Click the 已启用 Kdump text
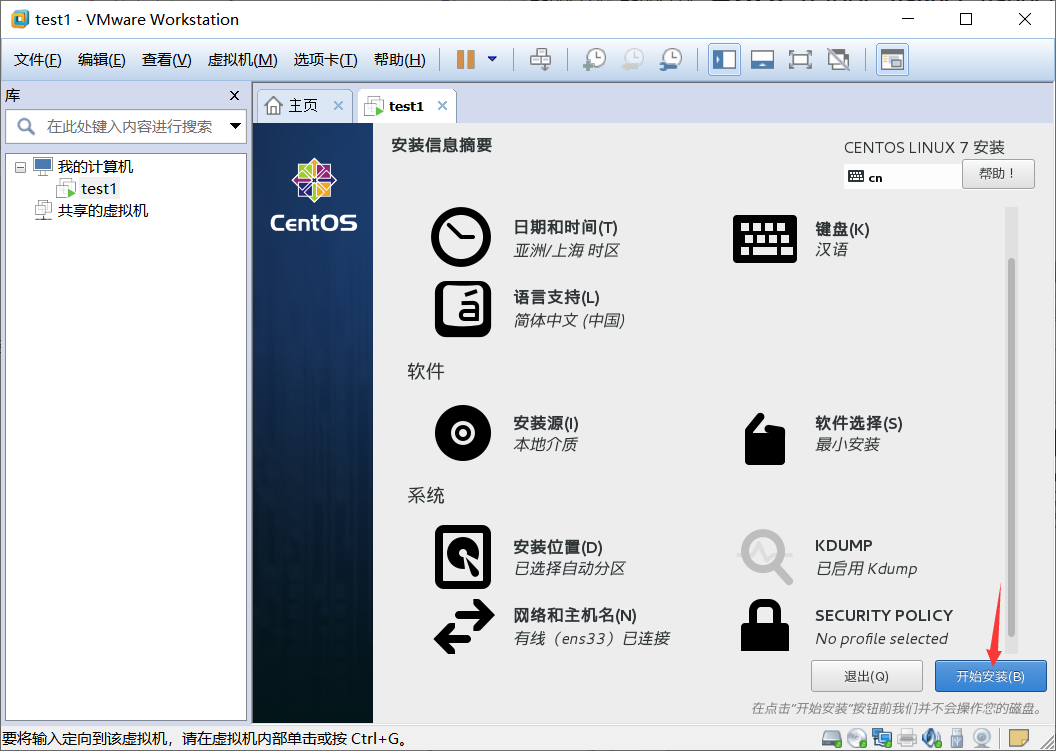Viewport: 1056px width, 751px height. click(866, 568)
